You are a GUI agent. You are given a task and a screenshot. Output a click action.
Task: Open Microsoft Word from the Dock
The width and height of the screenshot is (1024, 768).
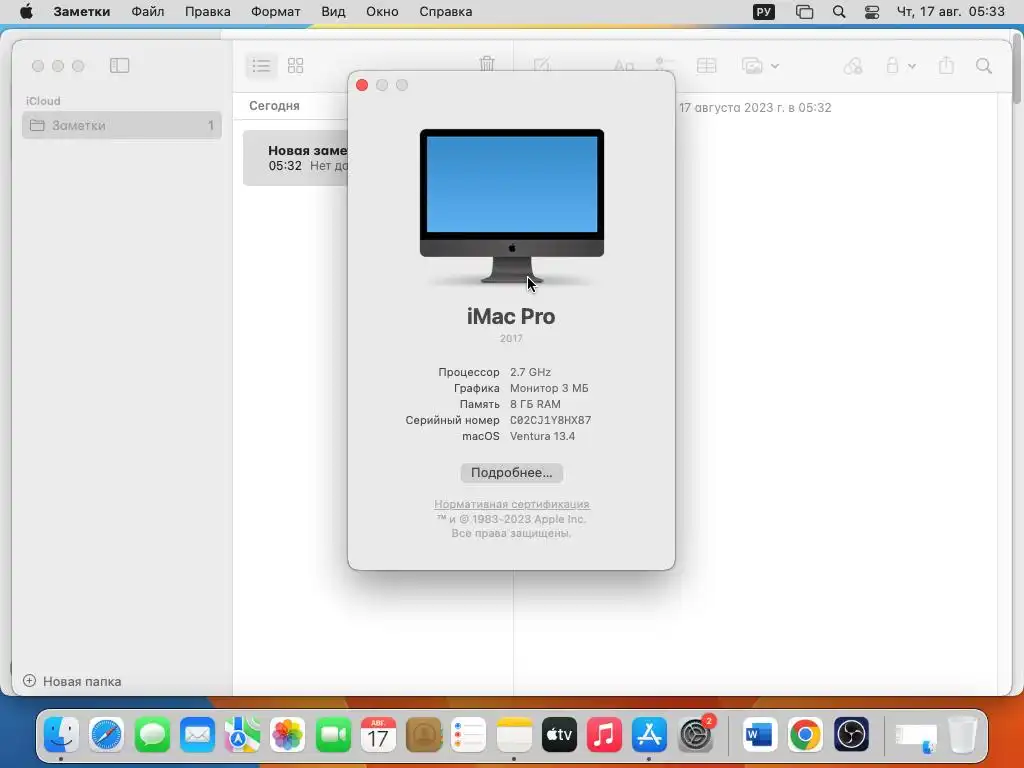[760, 735]
